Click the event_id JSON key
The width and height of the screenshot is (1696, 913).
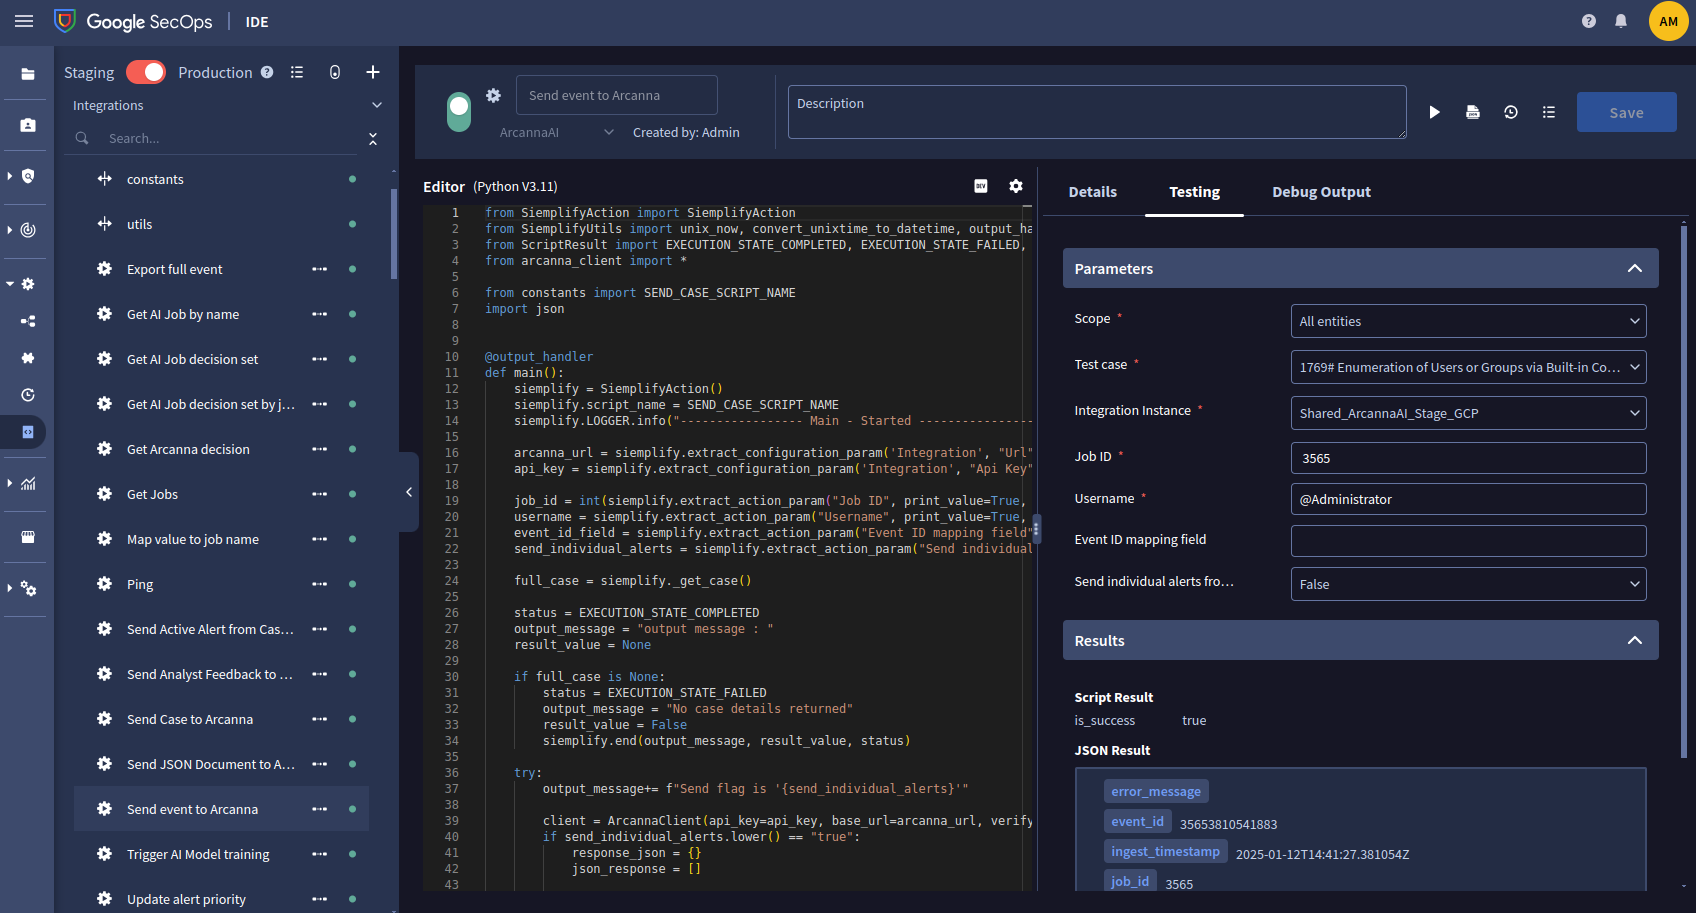pos(1138,821)
